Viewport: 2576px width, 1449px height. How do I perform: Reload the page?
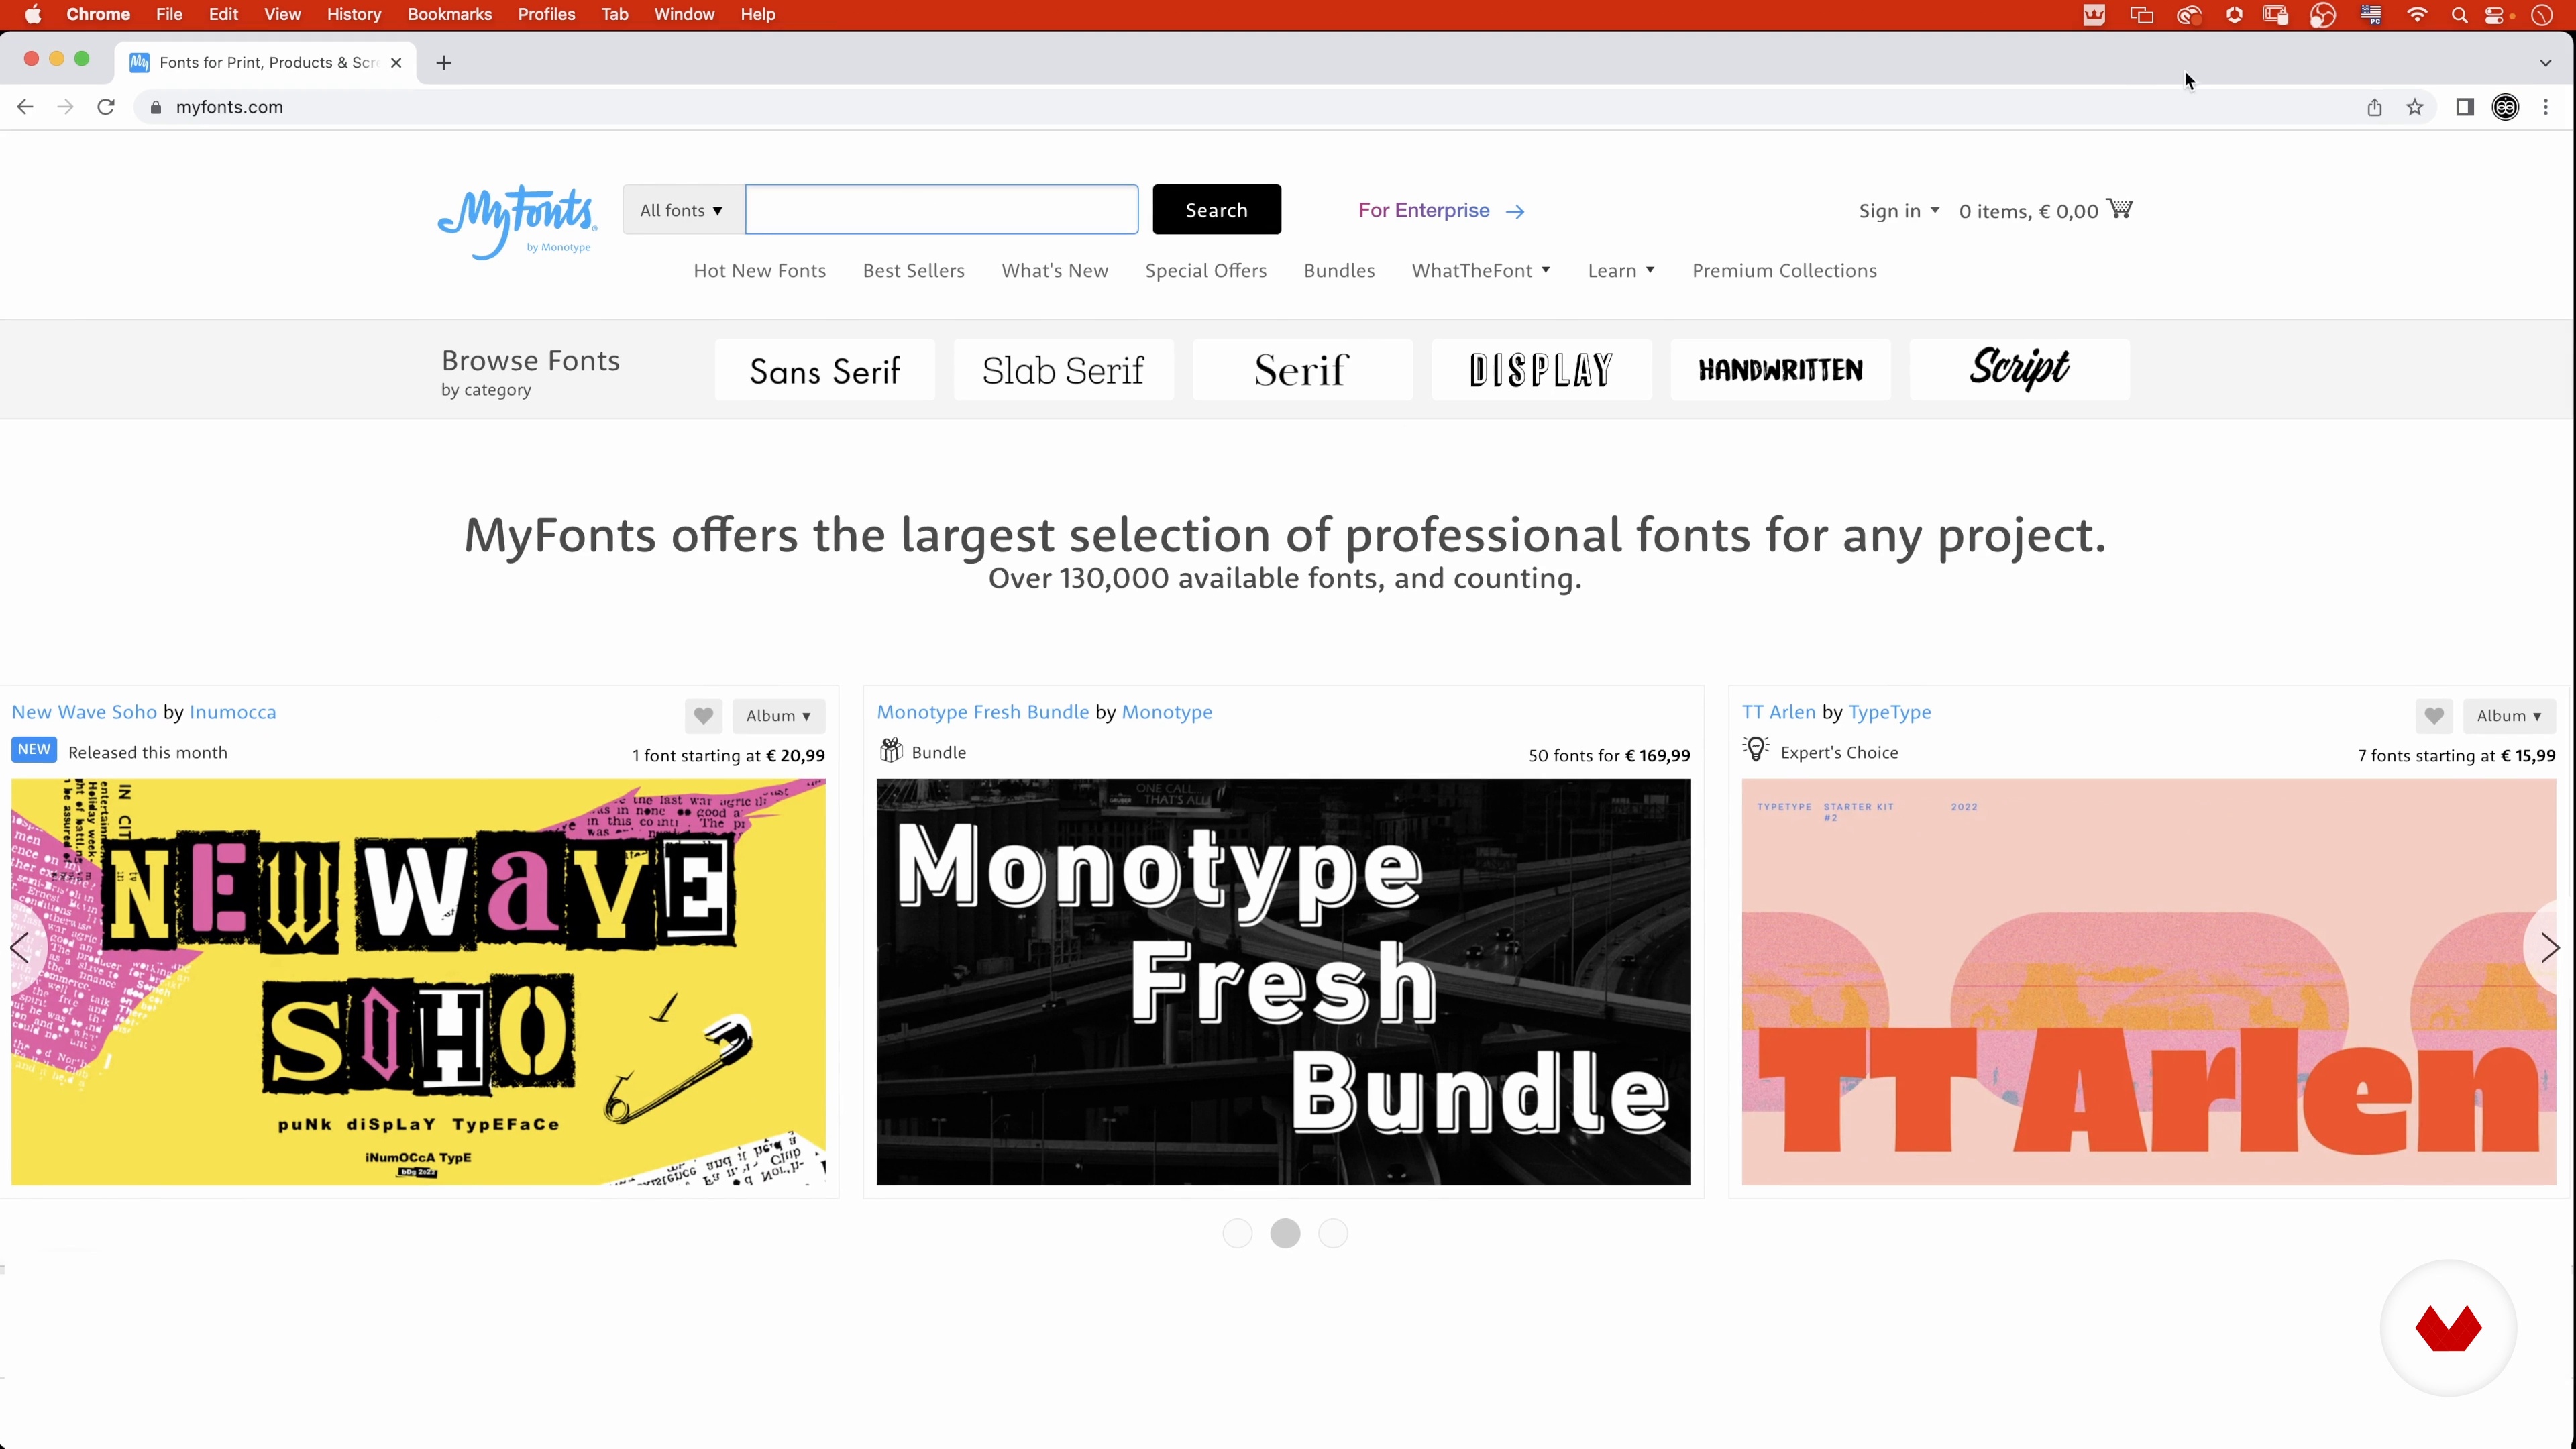(106, 107)
